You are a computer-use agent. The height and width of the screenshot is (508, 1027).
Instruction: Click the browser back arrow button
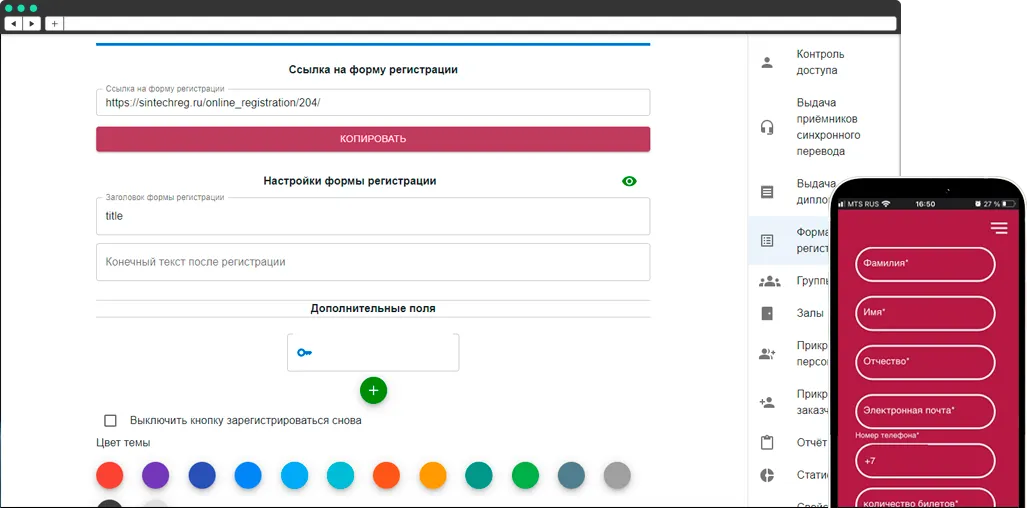tap(14, 24)
